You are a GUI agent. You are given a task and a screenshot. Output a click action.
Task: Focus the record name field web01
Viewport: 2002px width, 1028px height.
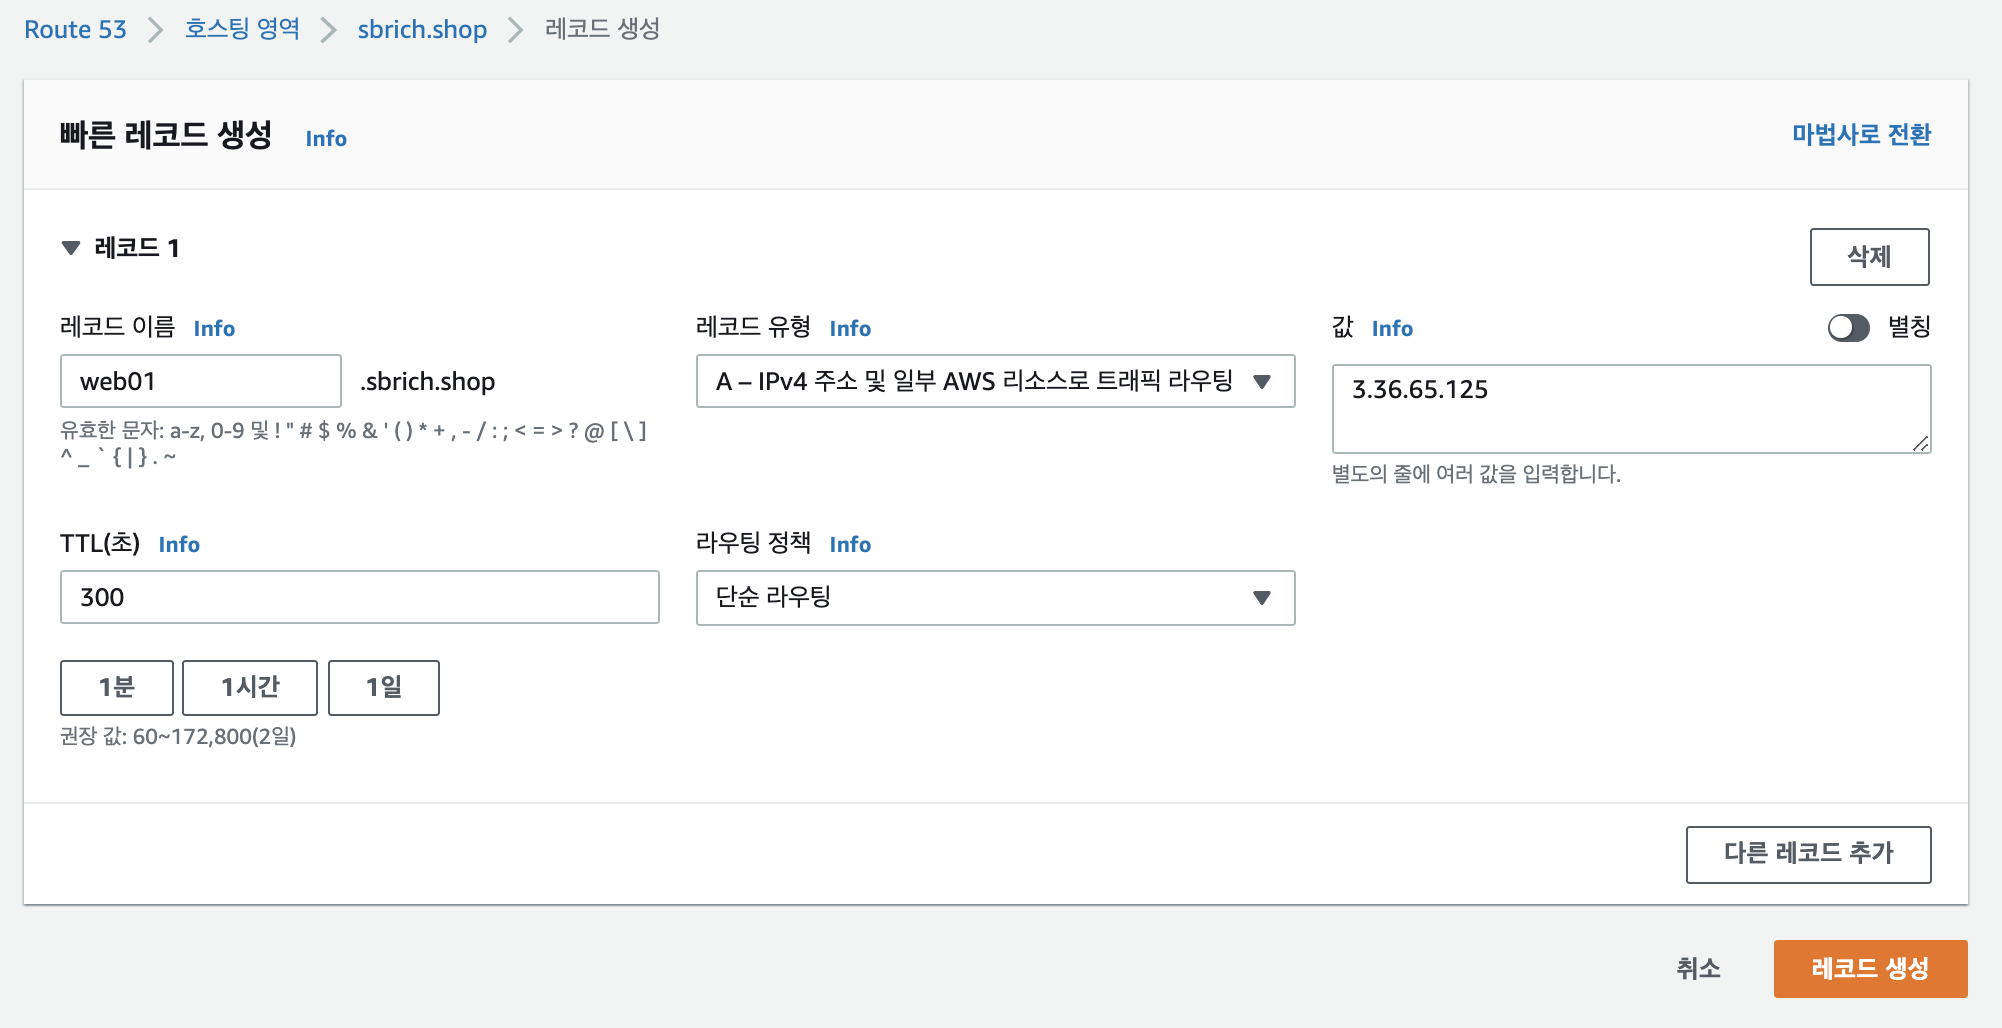pos(201,381)
